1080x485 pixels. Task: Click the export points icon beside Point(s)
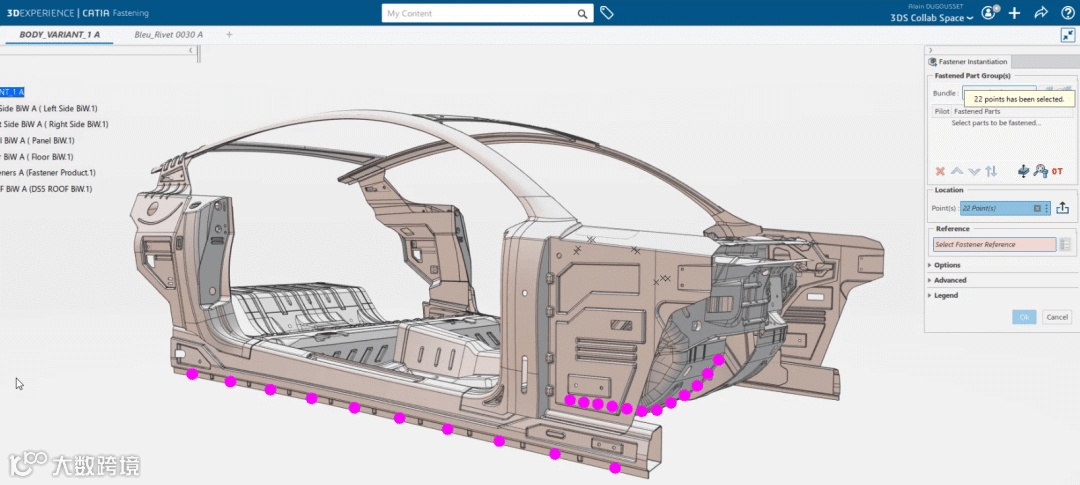1063,208
